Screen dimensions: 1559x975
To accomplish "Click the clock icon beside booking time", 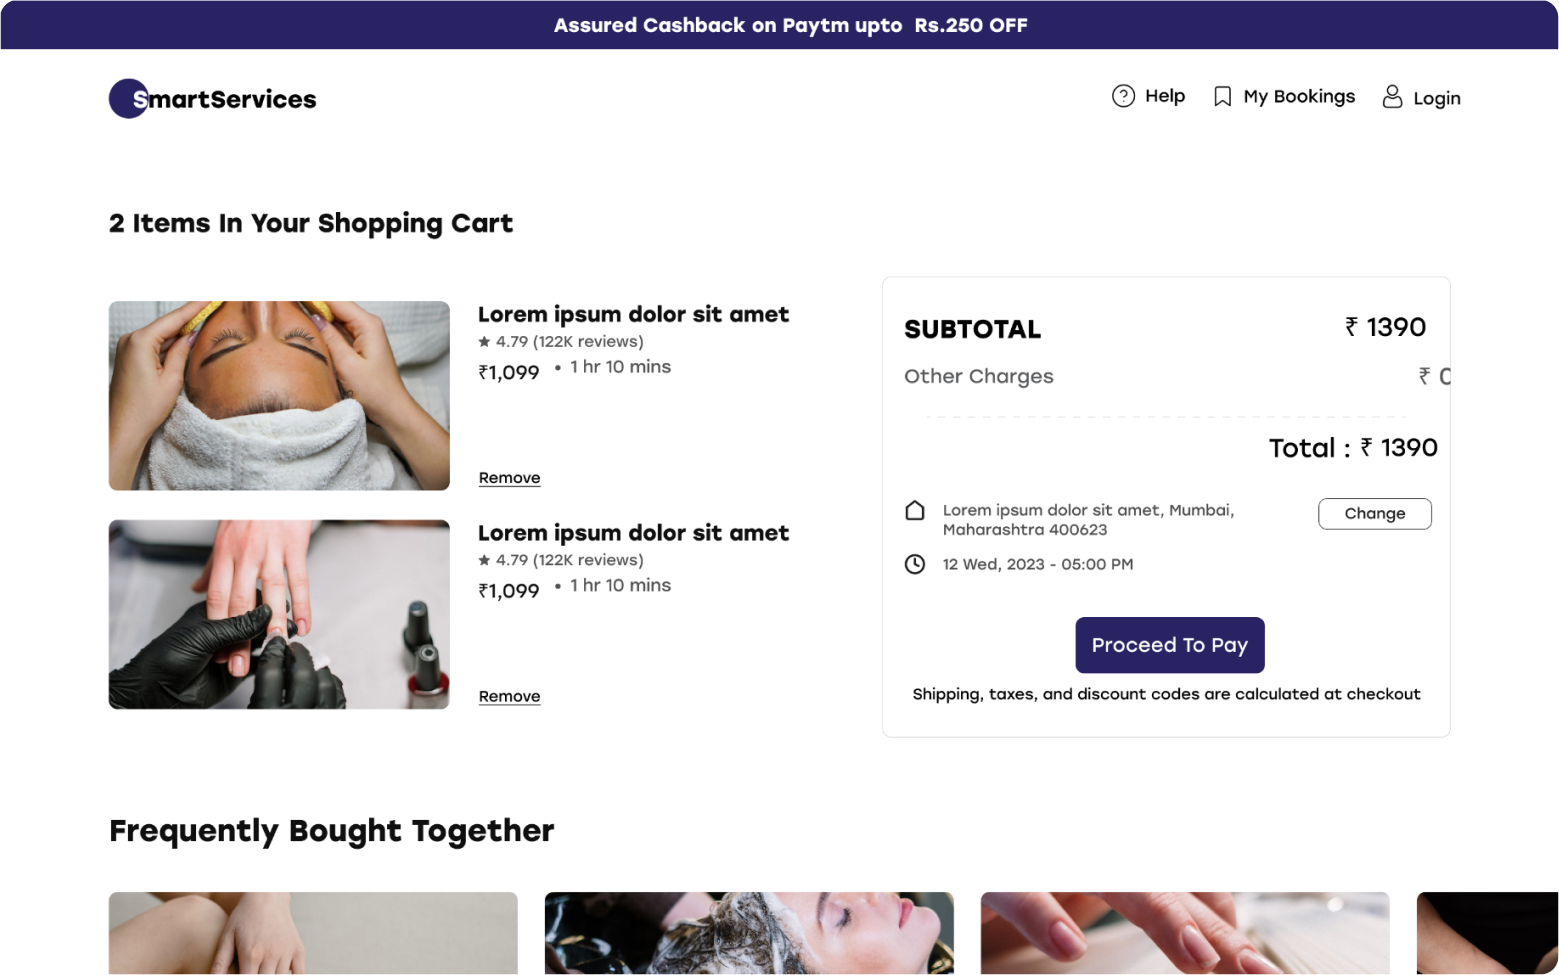I will [x=915, y=564].
